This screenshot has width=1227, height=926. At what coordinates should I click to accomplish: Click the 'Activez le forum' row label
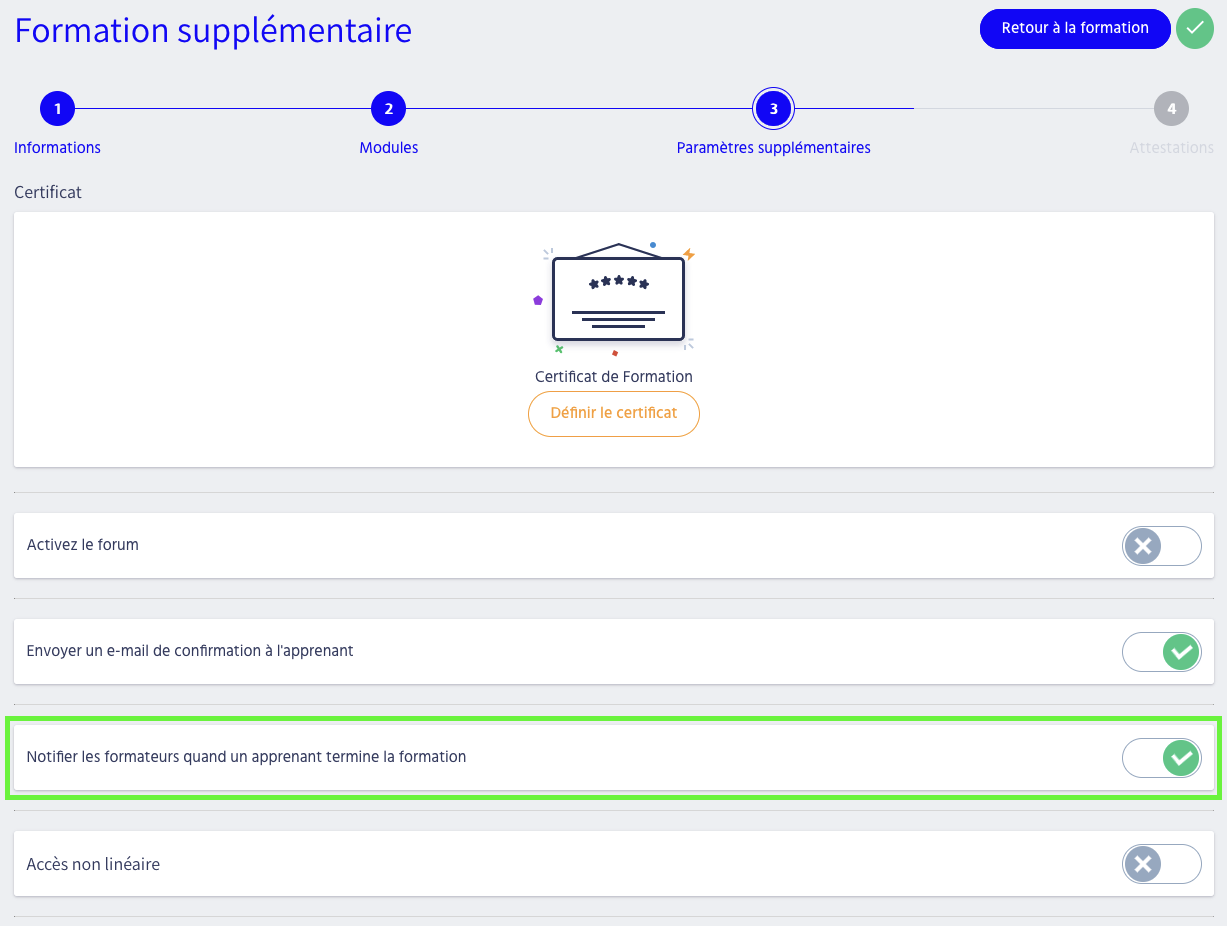(83, 545)
